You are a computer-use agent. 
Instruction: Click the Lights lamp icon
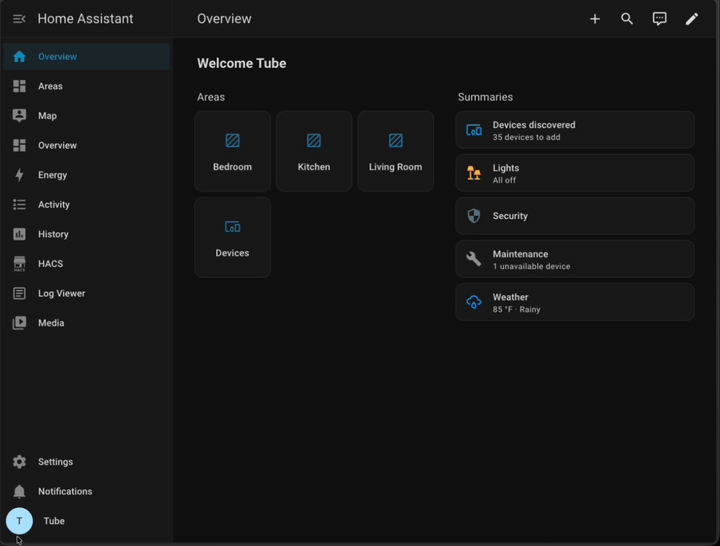(474, 173)
